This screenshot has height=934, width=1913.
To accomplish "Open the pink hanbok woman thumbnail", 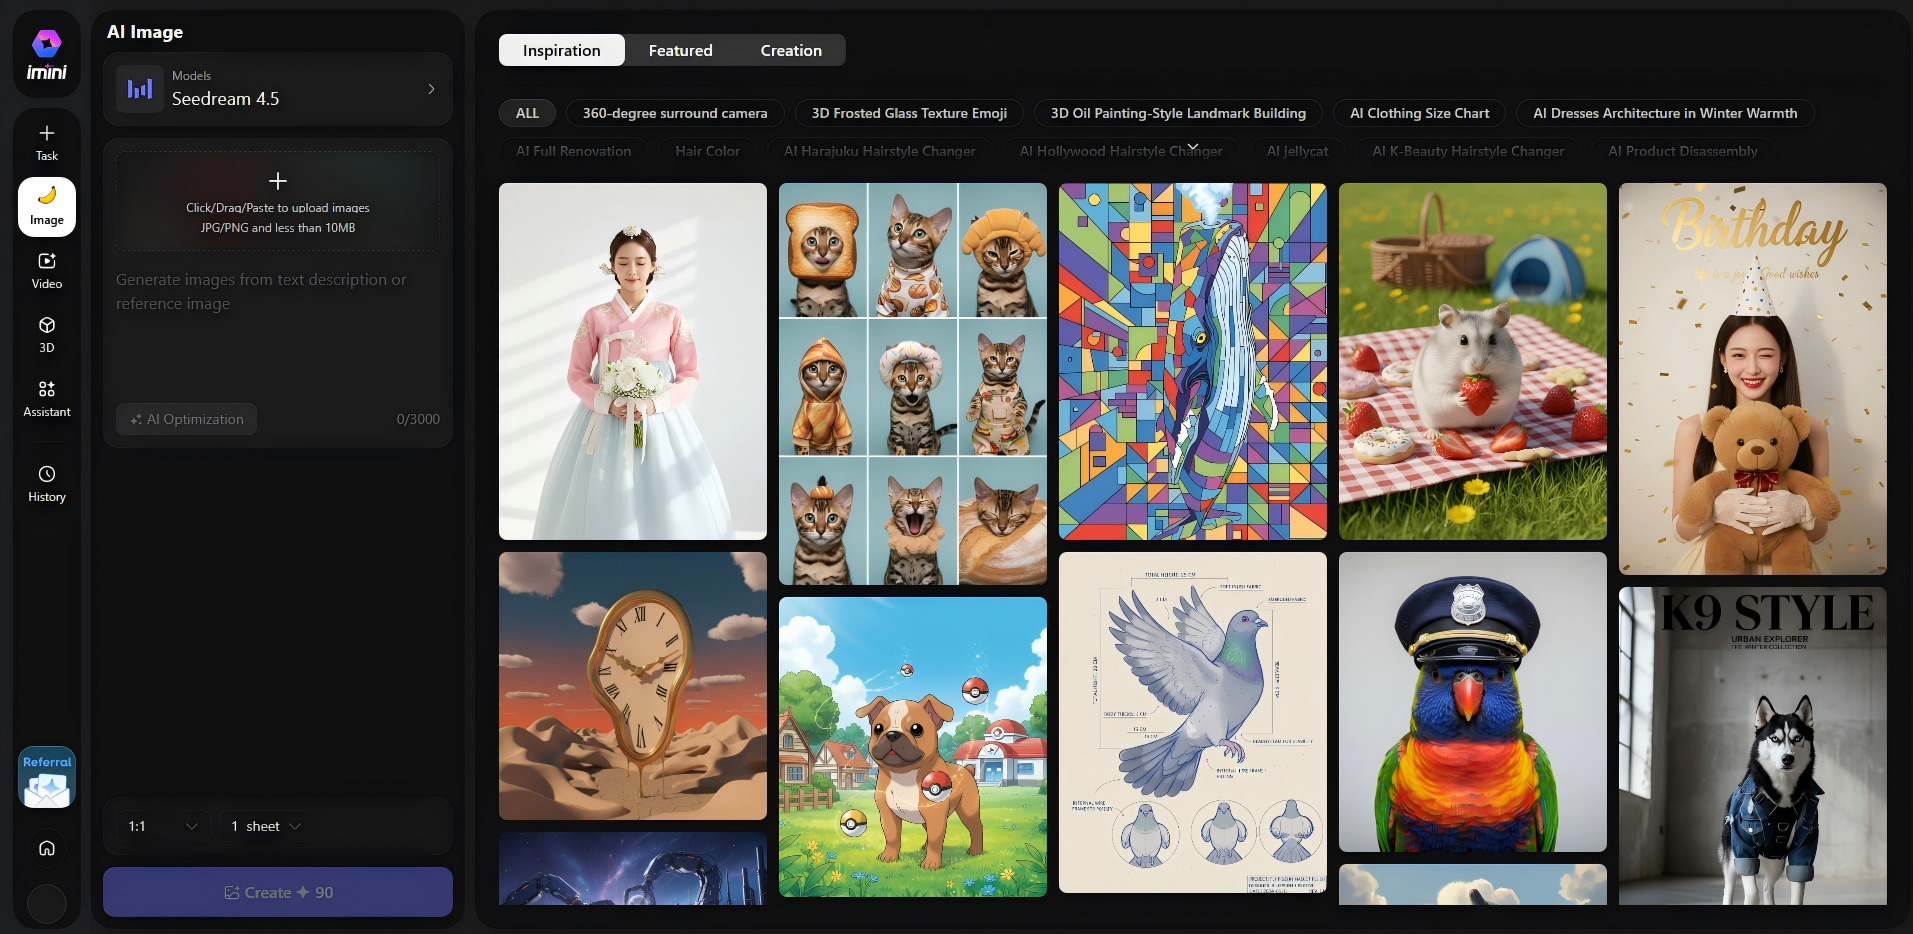I will [632, 361].
